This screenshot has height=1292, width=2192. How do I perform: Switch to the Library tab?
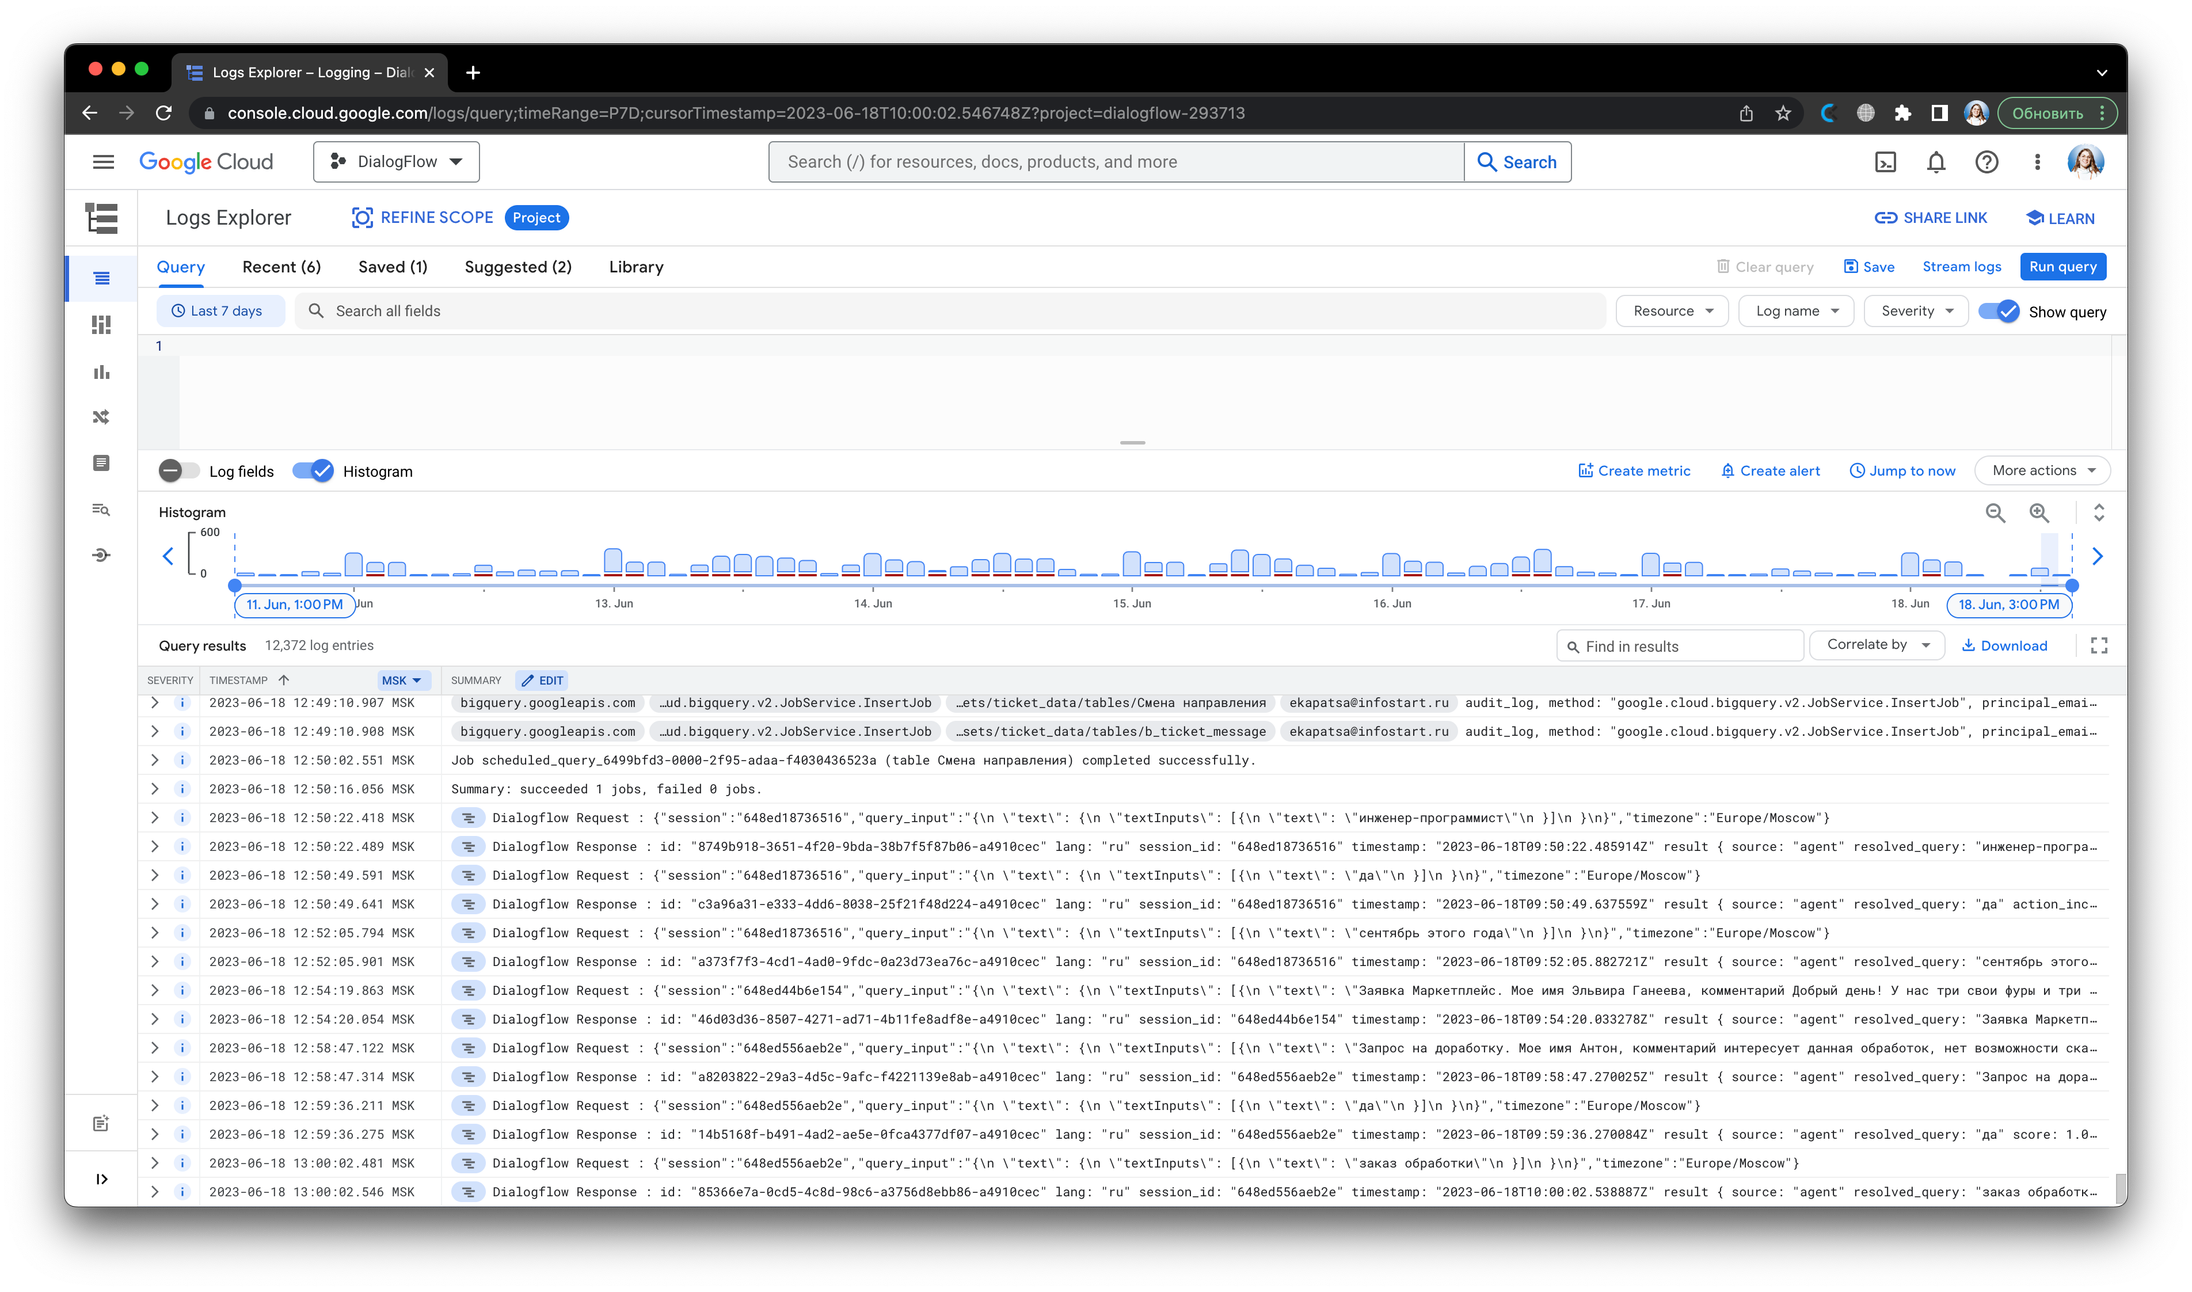pos(636,267)
